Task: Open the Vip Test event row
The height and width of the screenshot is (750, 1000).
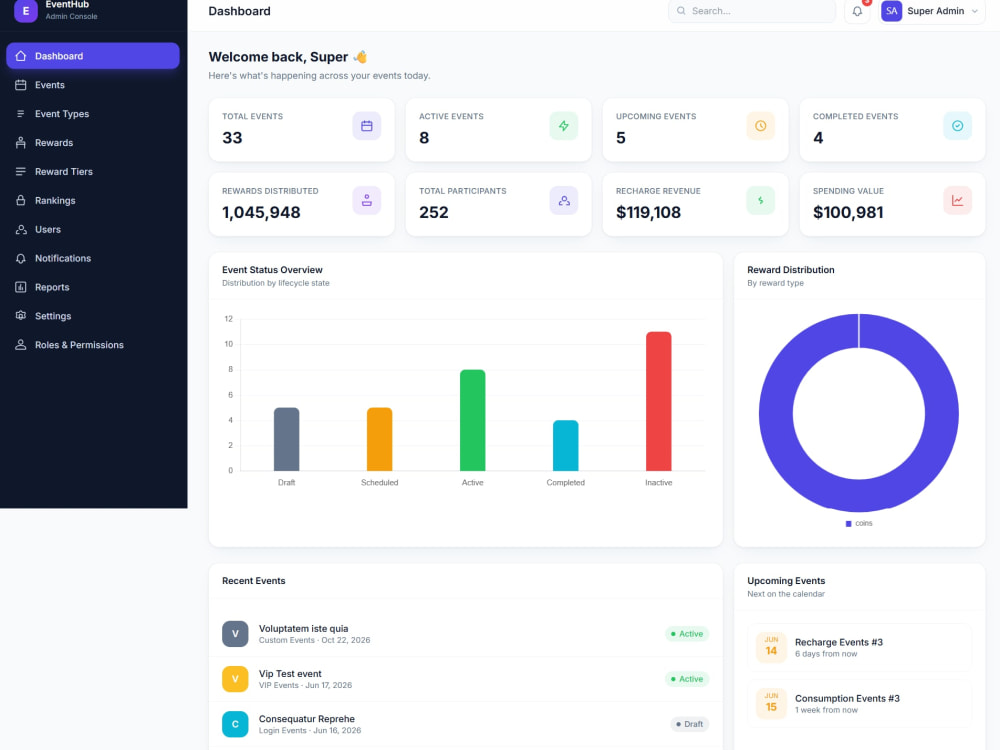Action: click(466, 679)
